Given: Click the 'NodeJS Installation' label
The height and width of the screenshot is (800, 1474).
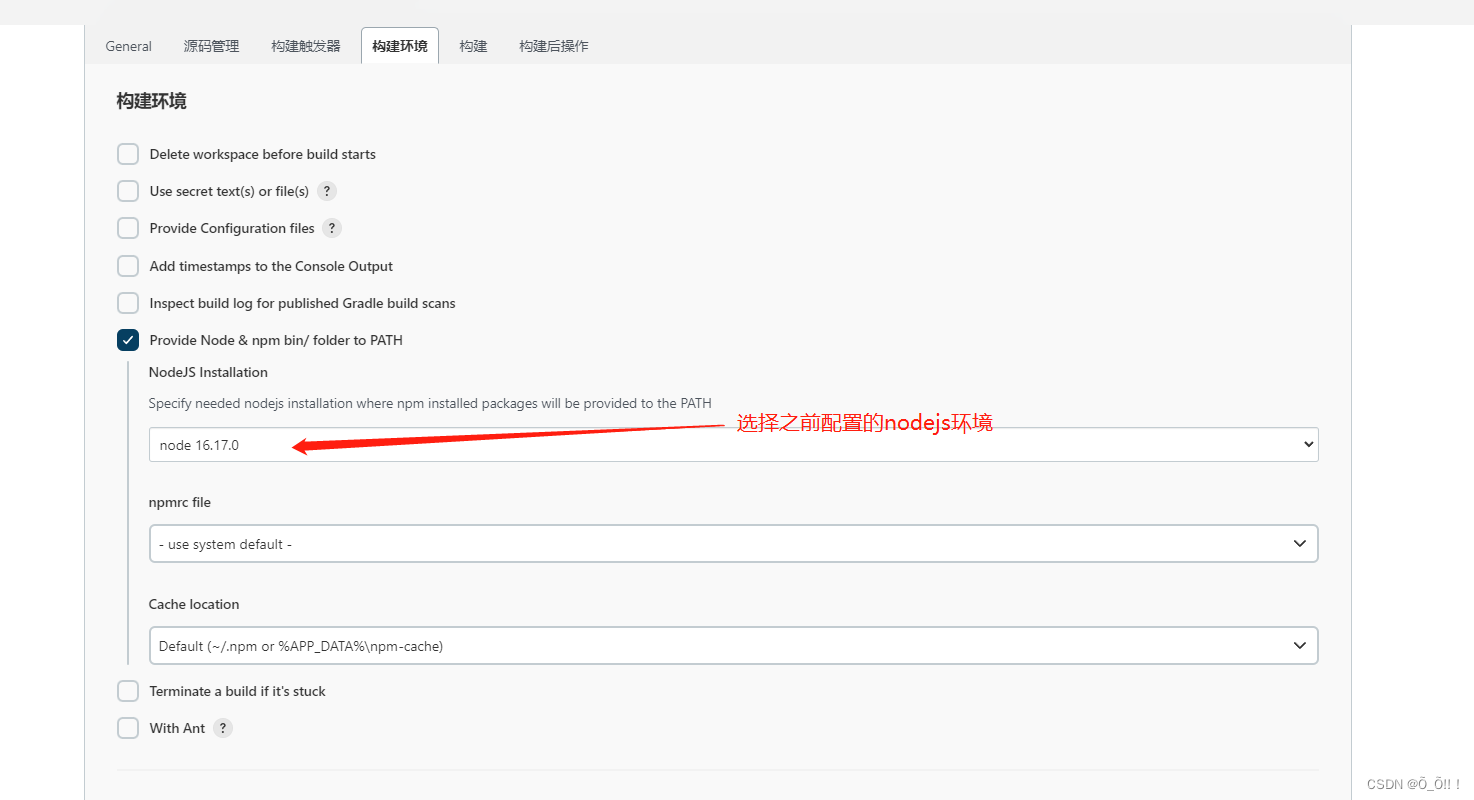Looking at the screenshot, I should tap(208, 372).
